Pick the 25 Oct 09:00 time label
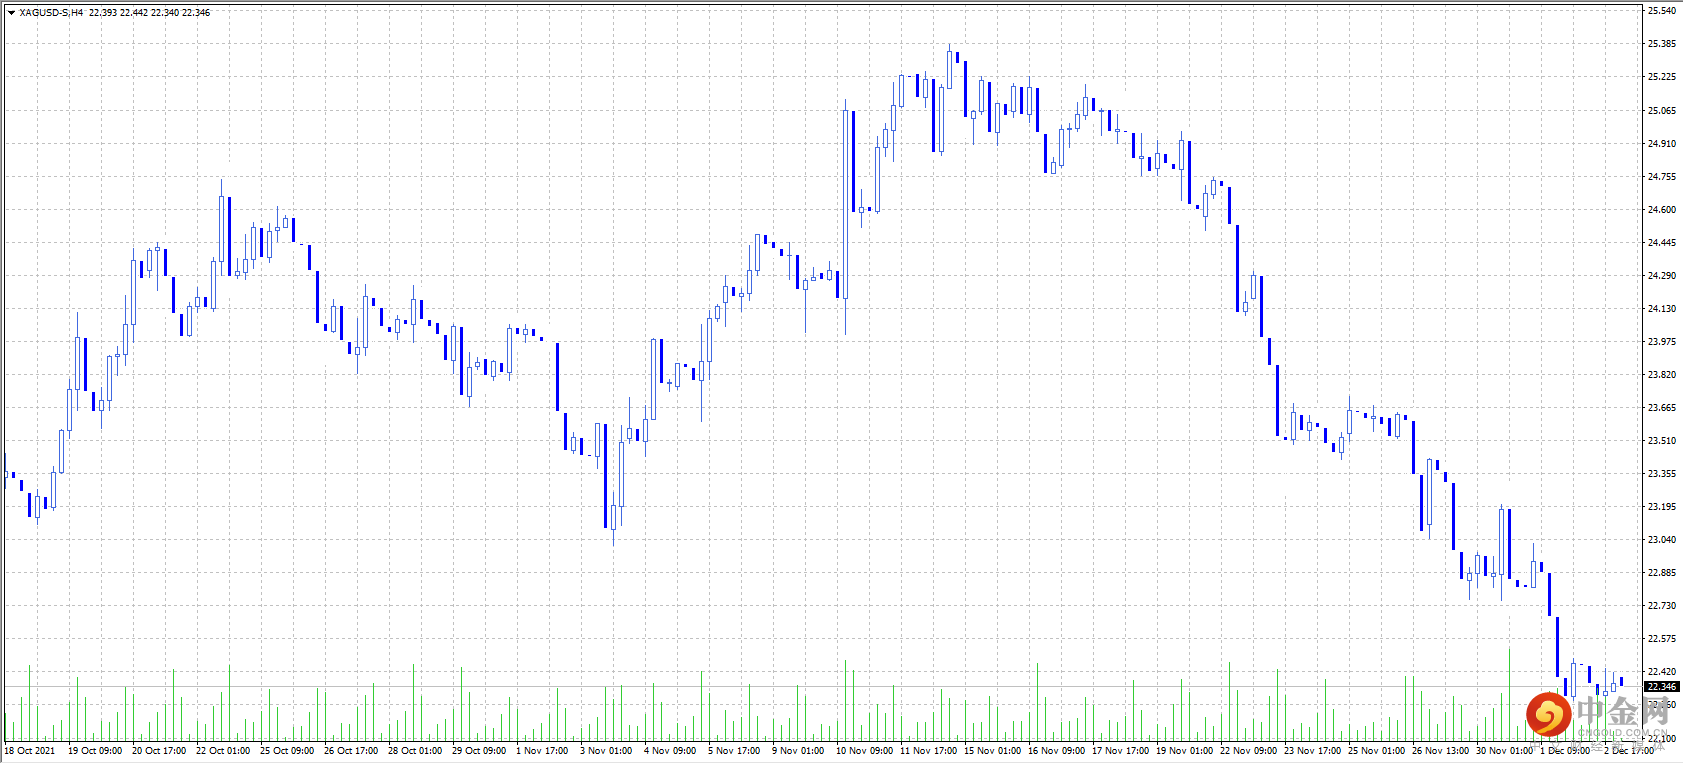1683x764 pixels. click(x=287, y=751)
